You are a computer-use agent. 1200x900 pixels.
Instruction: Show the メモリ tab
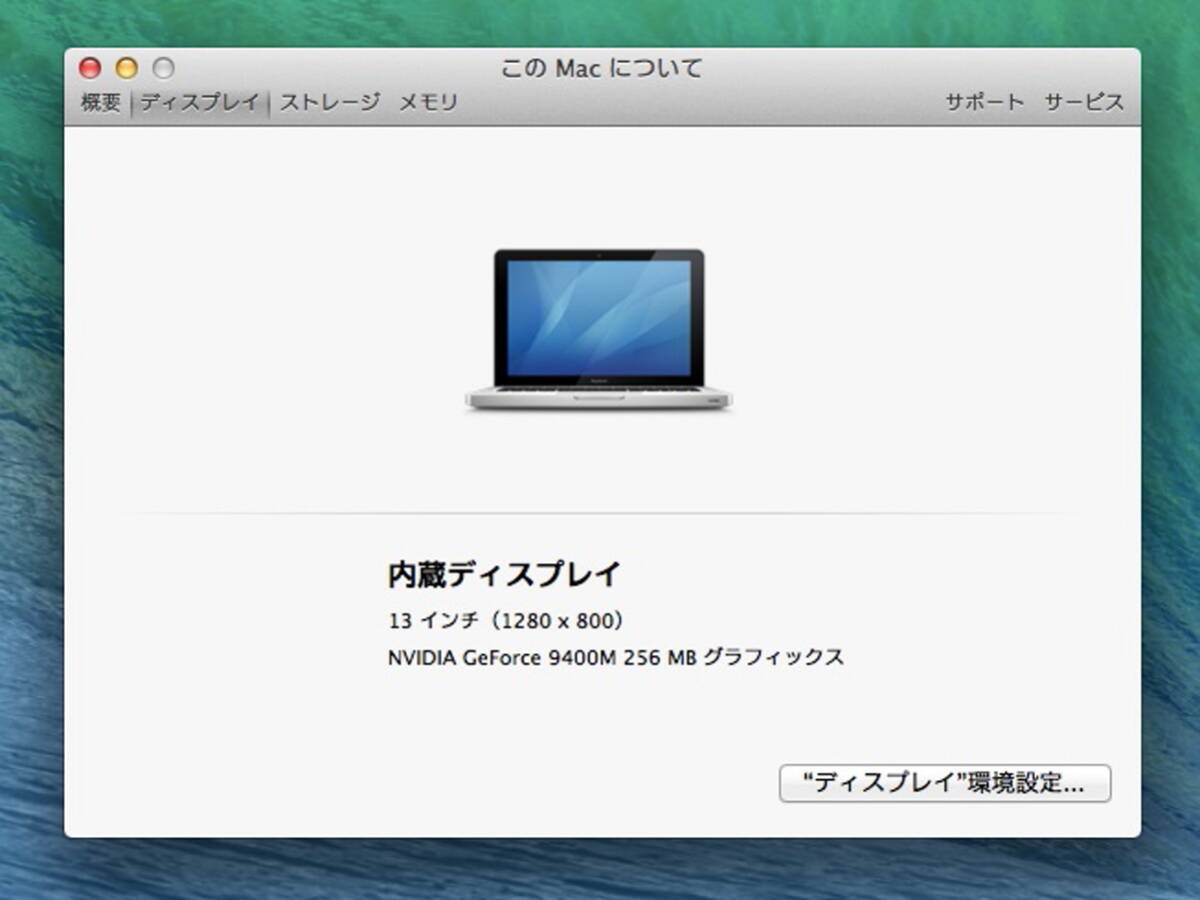coord(429,102)
